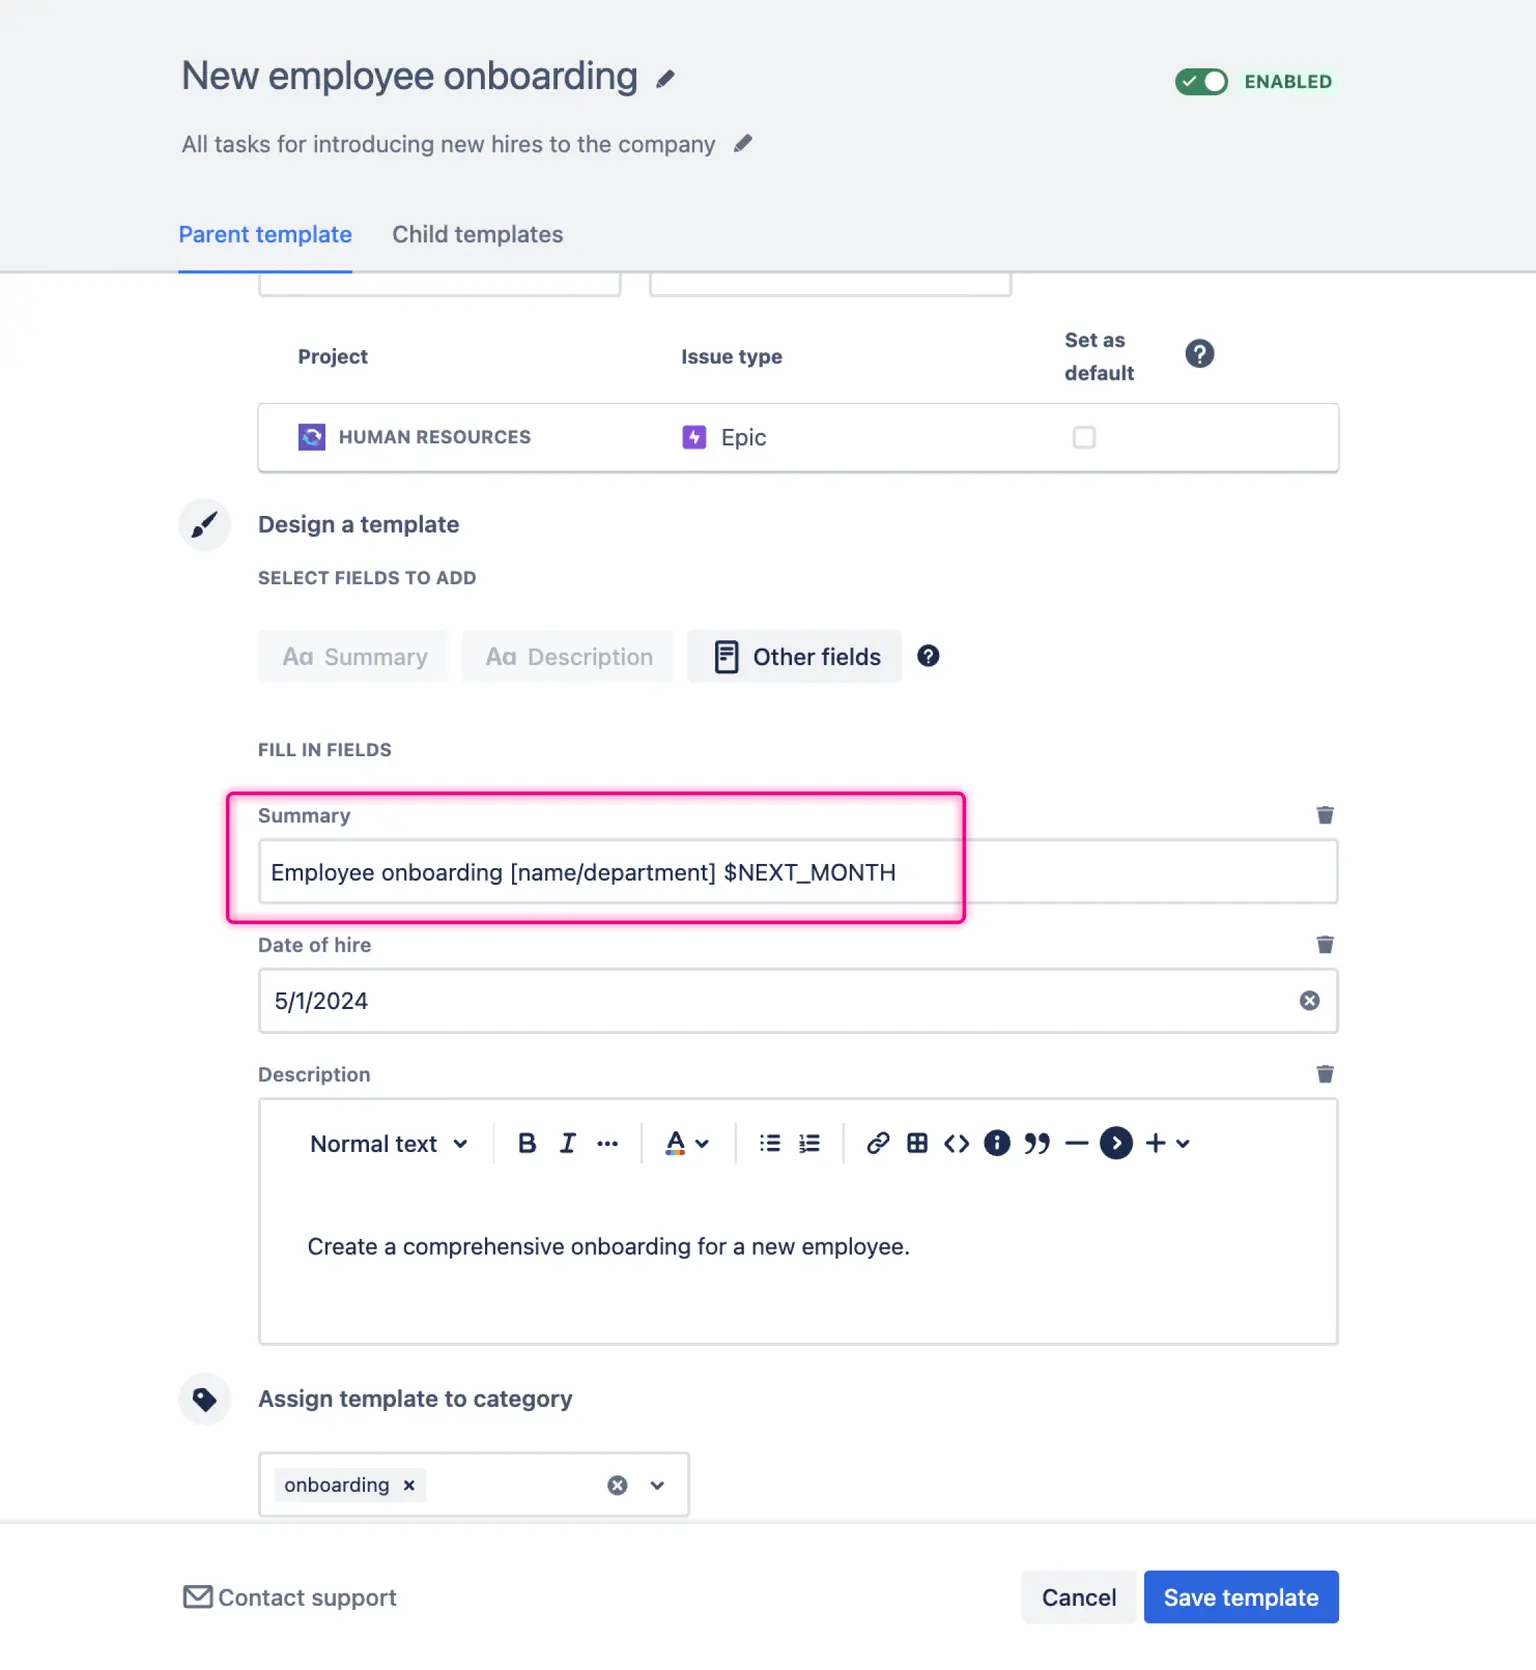Create a bullet list in description
1536x1670 pixels.
point(769,1143)
